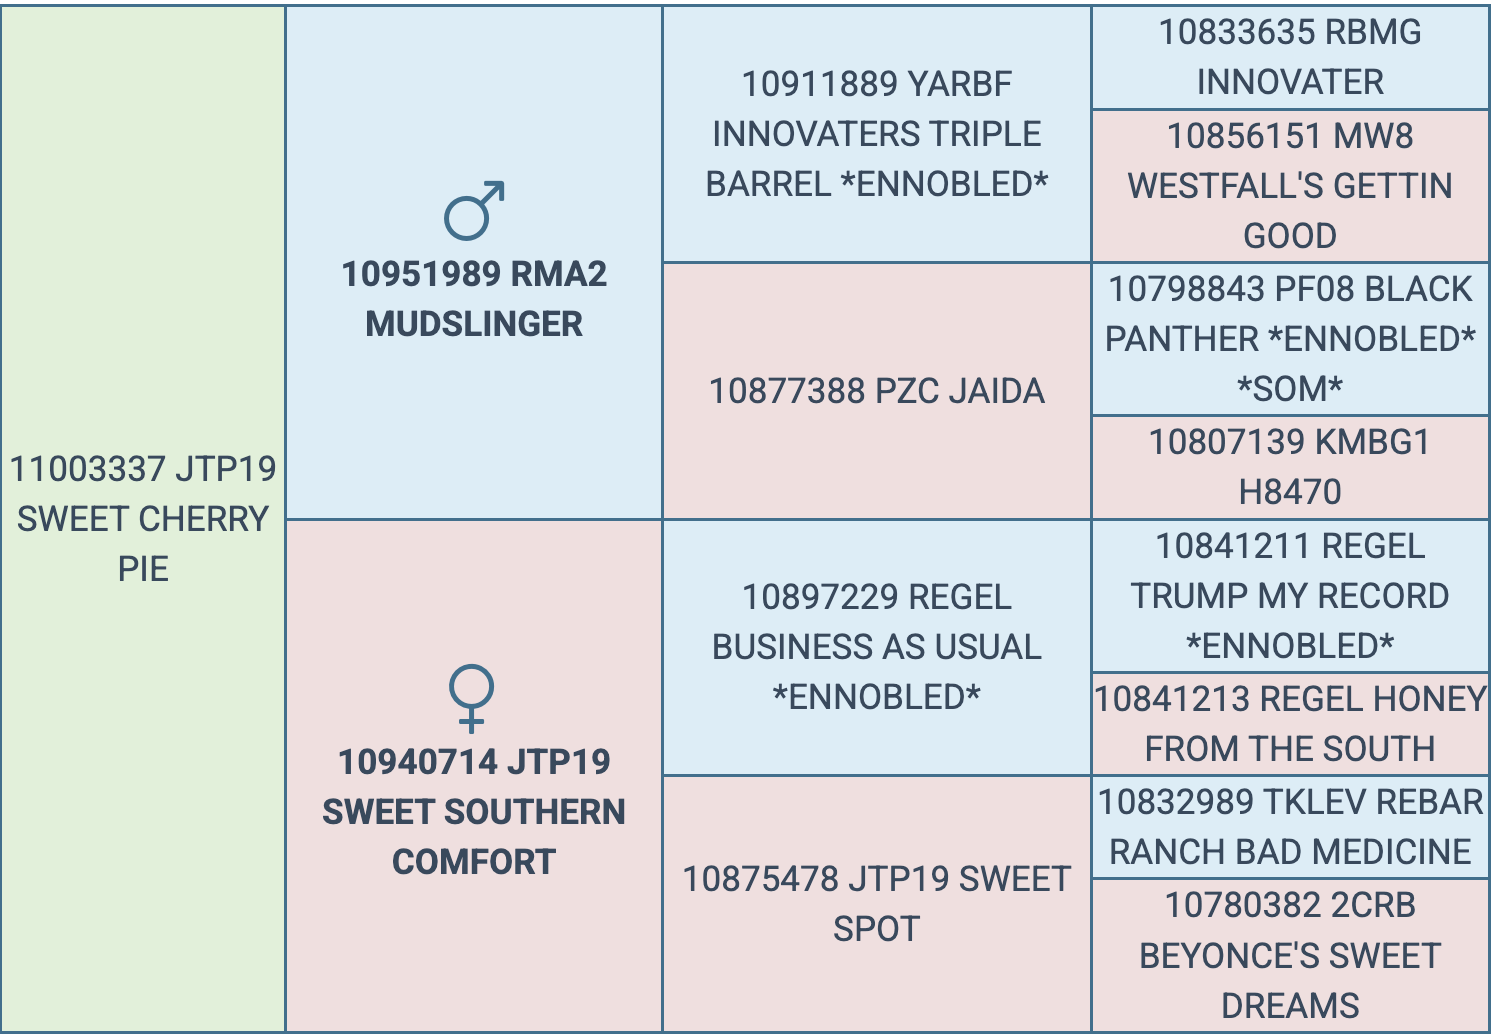Click the male symbol icon above Mudslinger
The image size is (1498, 1034).
[x=474, y=211]
